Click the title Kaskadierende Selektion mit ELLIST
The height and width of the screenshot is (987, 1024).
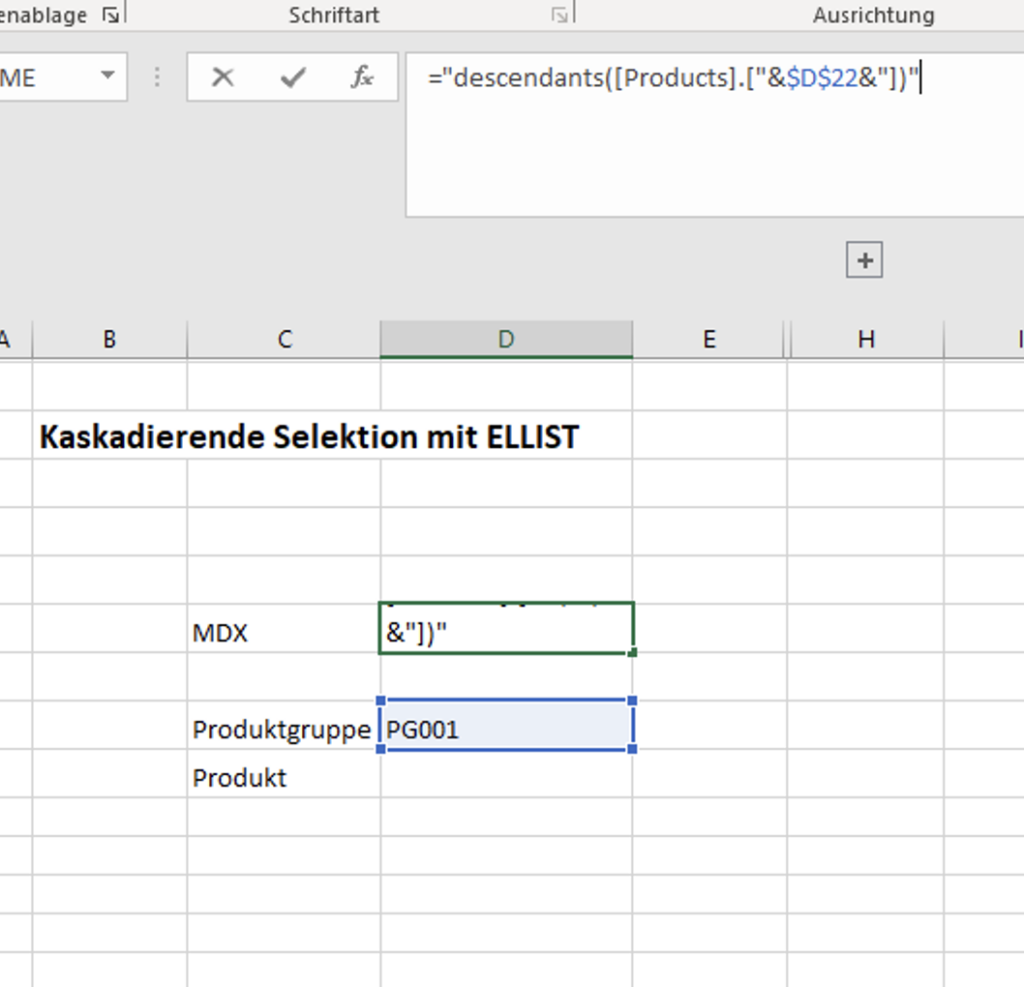(308, 436)
